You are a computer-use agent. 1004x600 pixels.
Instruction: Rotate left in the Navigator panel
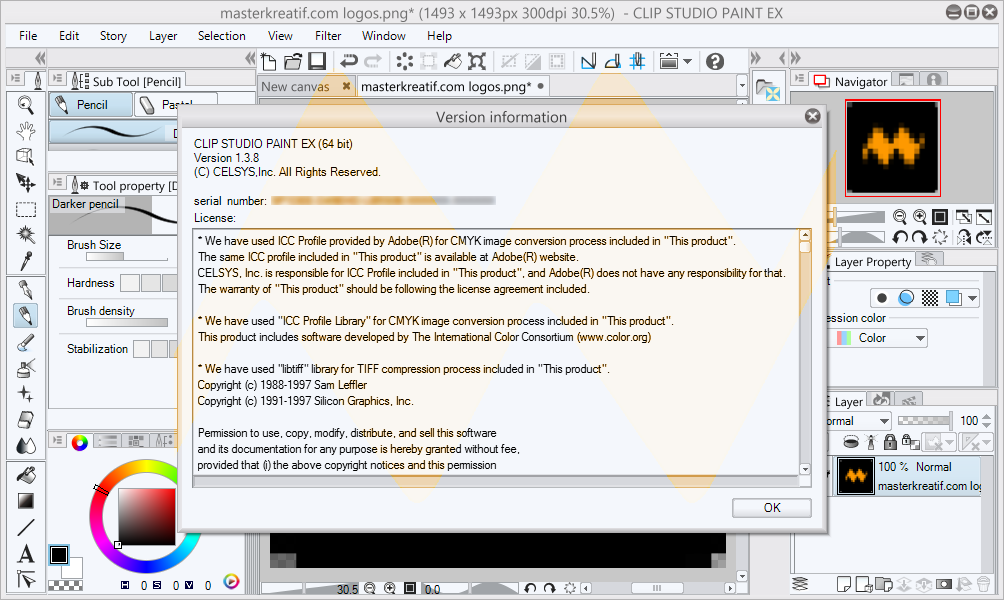(x=900, y=238)
